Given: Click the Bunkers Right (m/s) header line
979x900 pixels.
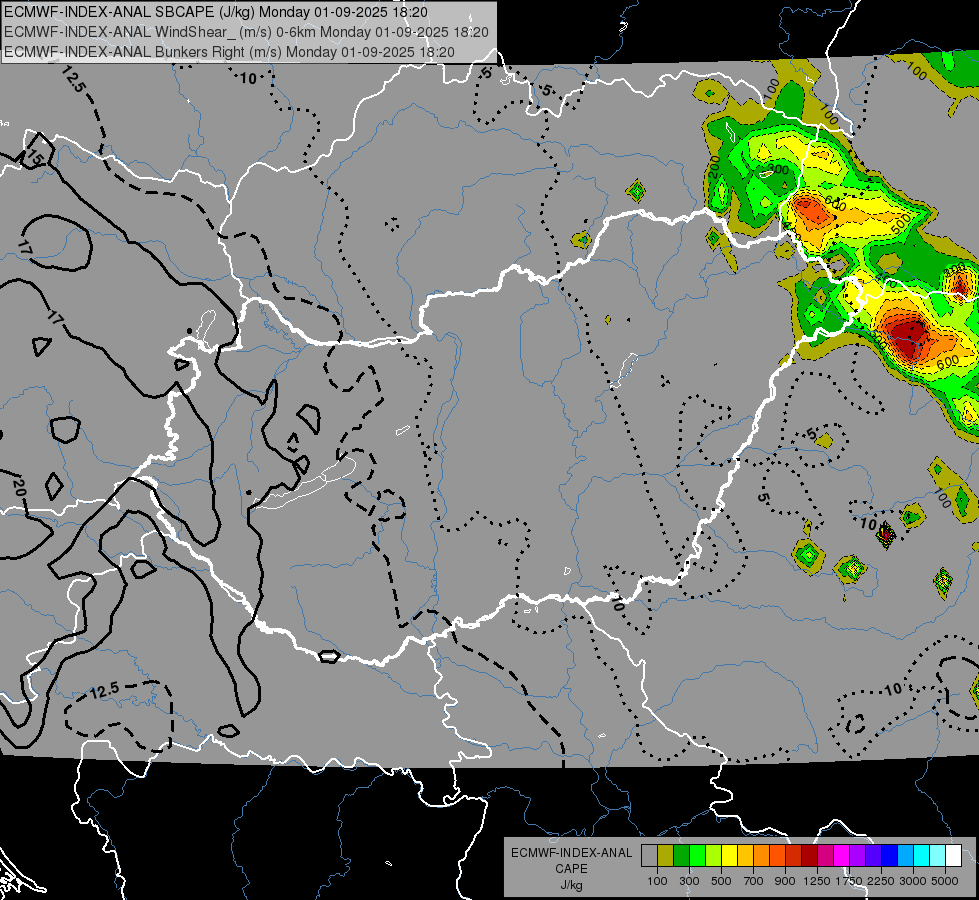Looking at the screenshot, I should coord(229,52).
